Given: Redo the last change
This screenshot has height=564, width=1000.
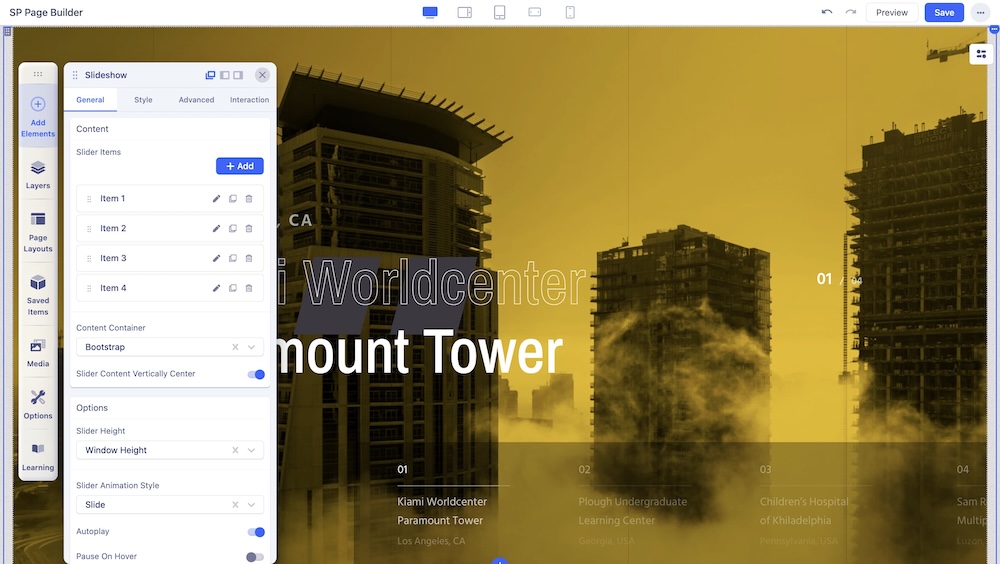Looking at the screenshot, I should 851,12.
